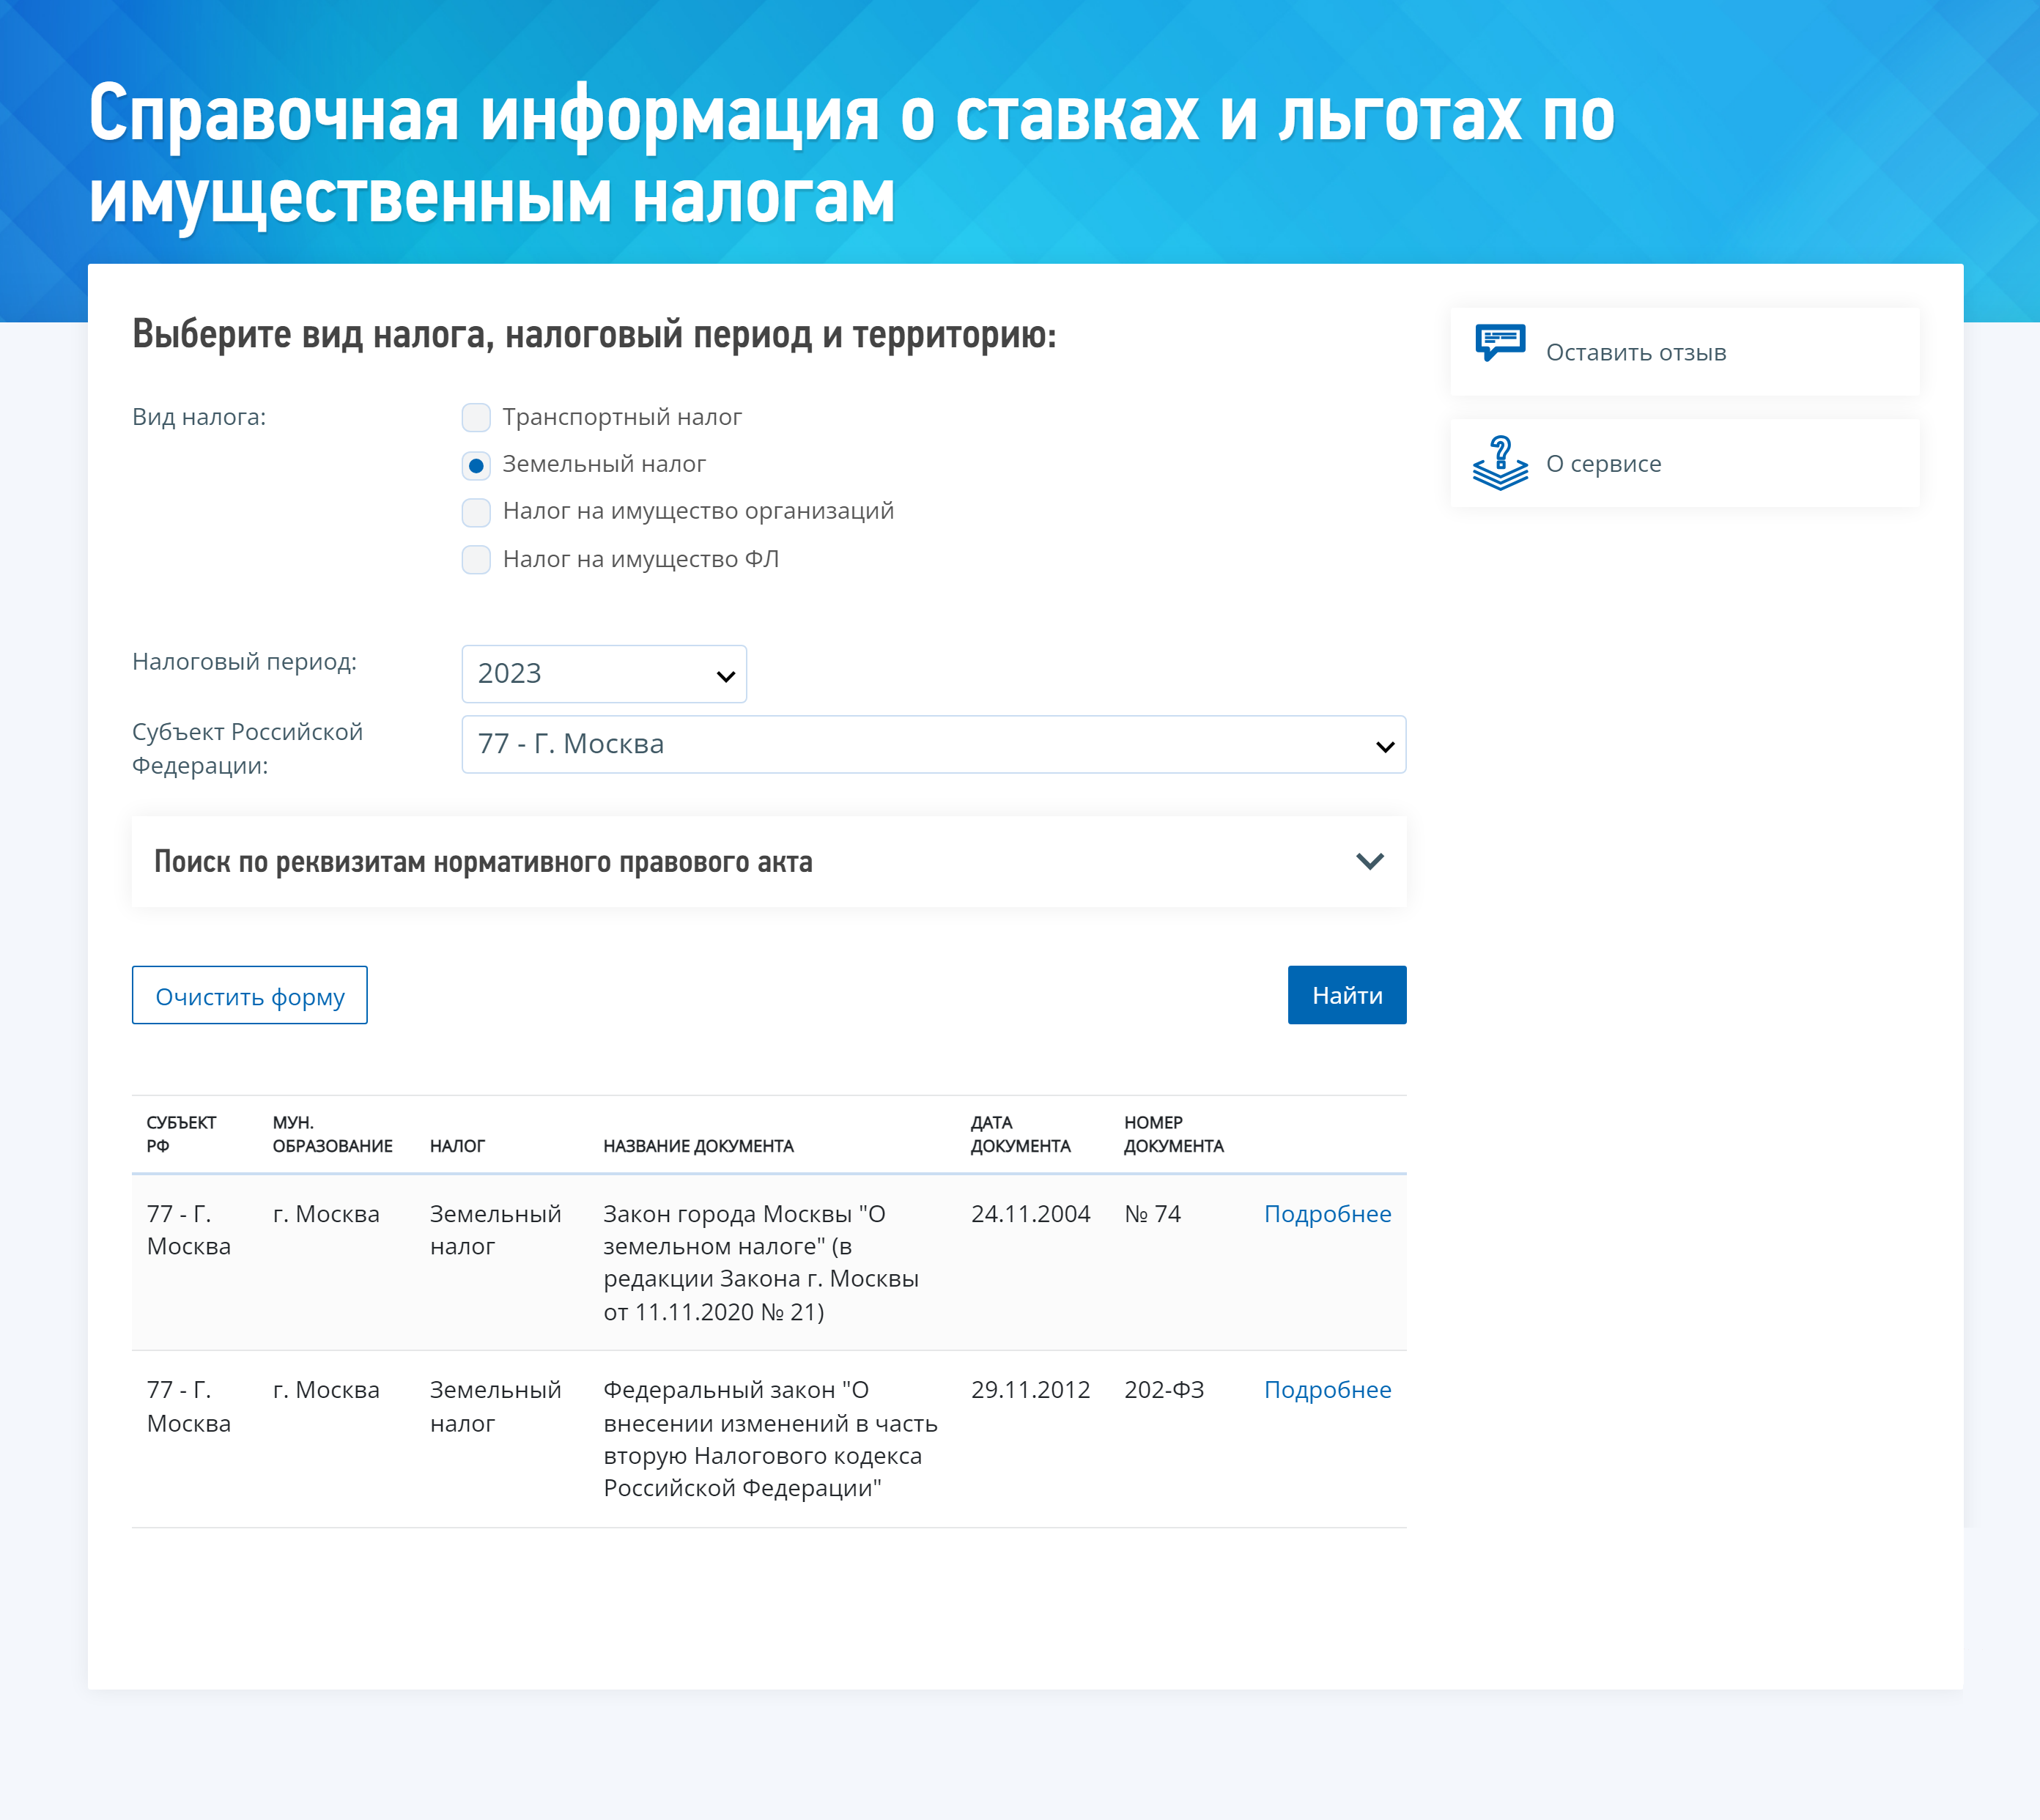Open Подробнее for document № 74
The height and width of the screenshot is (1820, 2040).
1327,1214
